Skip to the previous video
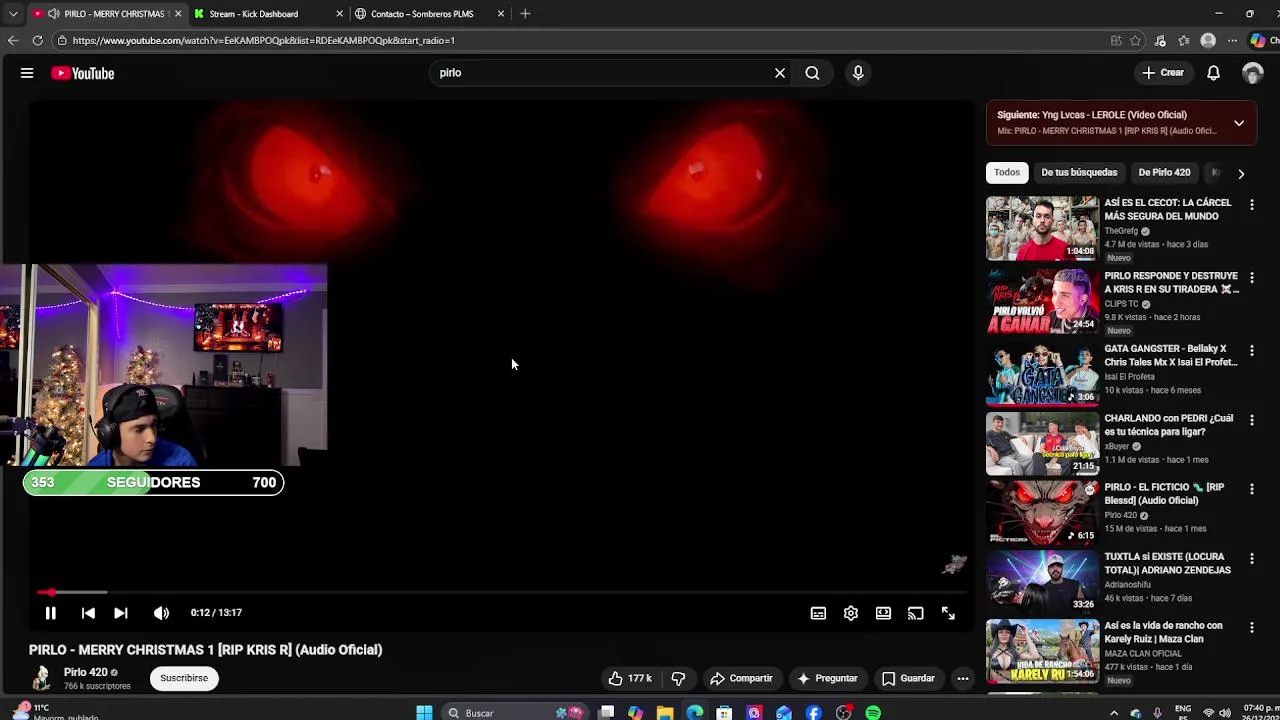 (88, 613)
